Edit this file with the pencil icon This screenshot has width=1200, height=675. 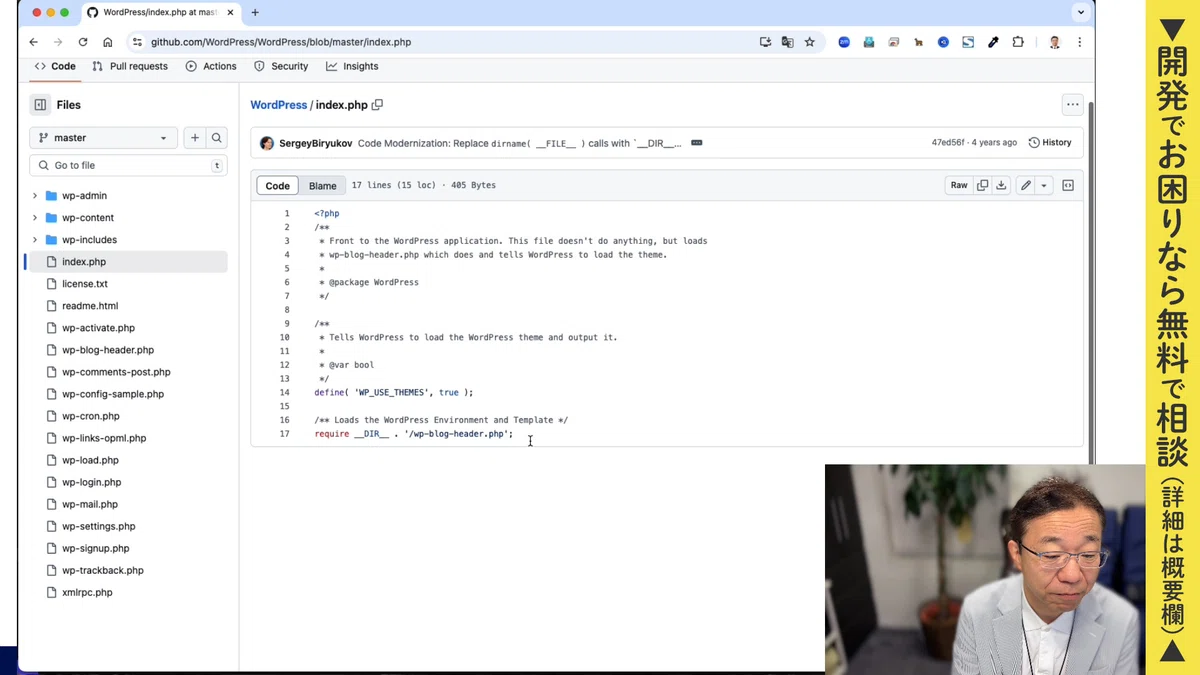[x=1026, y=185]
